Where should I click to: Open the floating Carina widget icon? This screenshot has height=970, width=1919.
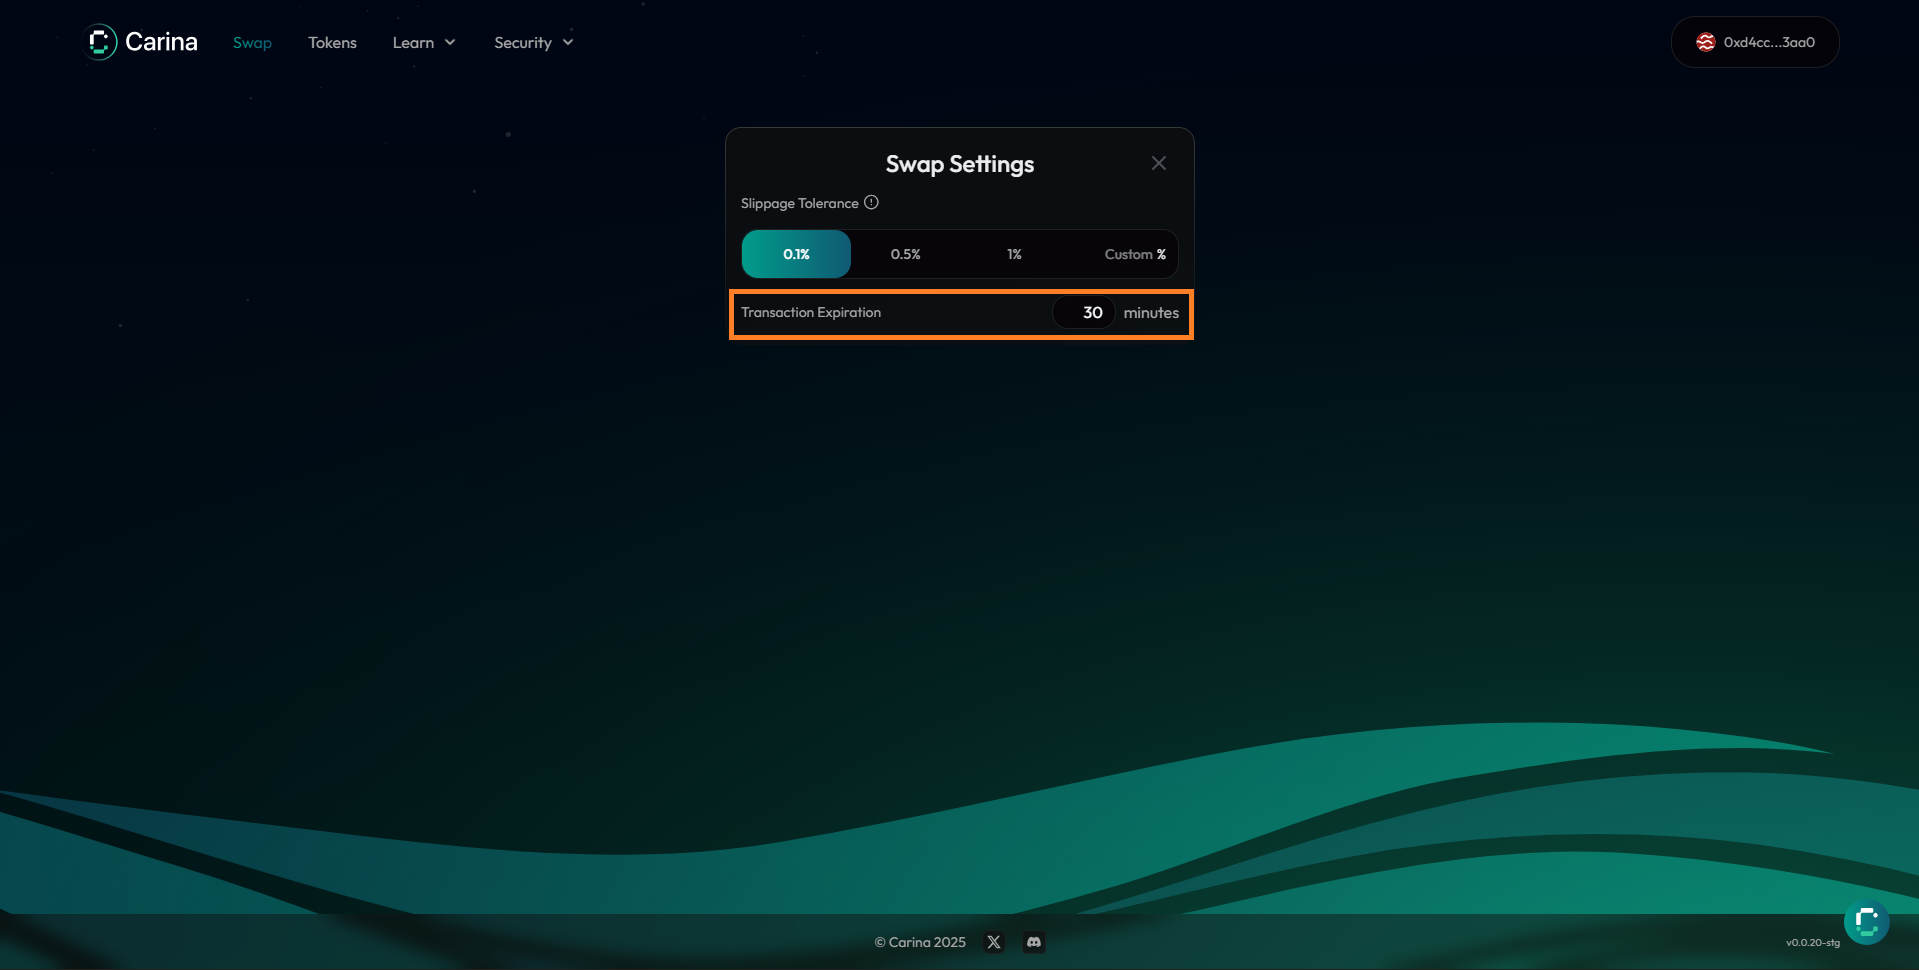[x=1866, y=922]
